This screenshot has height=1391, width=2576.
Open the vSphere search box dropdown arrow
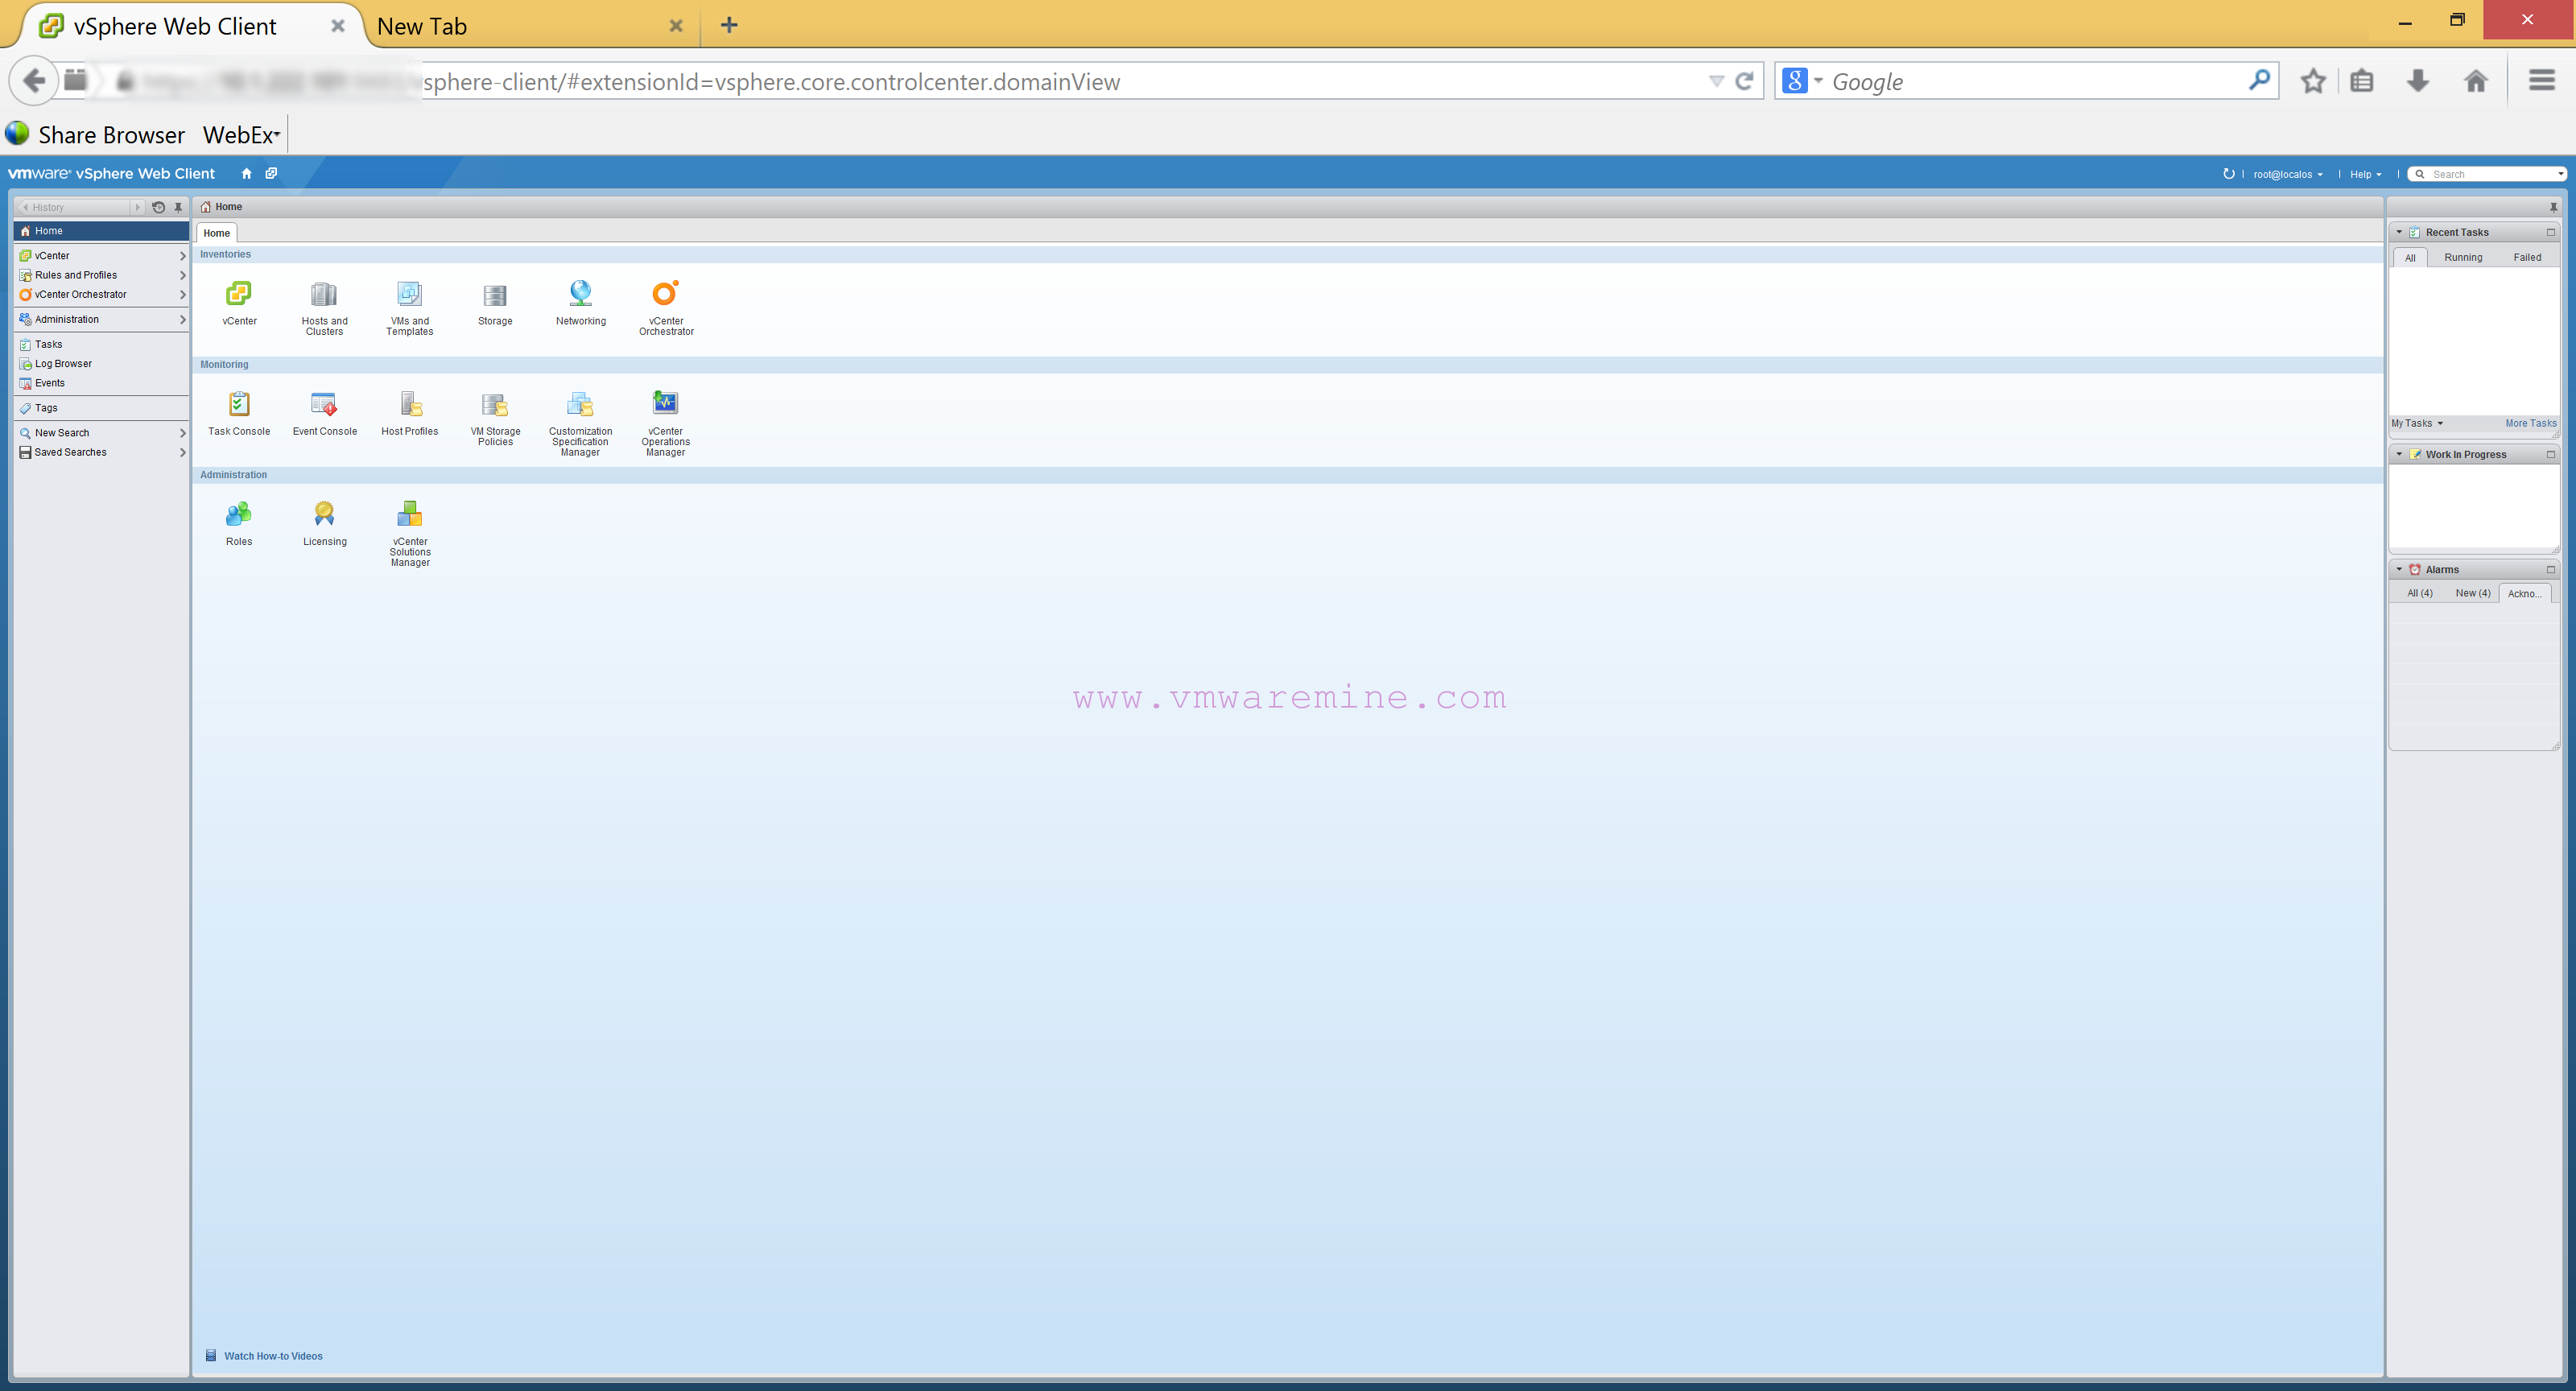[2559, 174]
